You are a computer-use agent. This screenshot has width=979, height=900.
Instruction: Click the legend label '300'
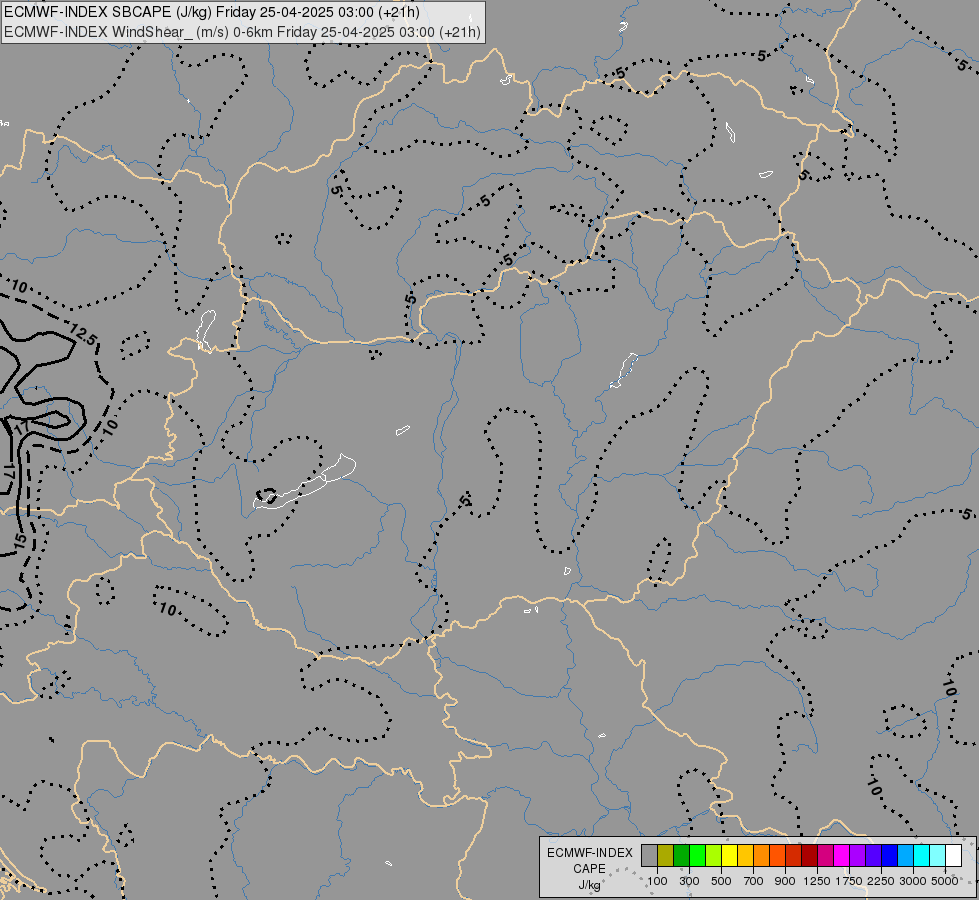click(x=689, y=881)
